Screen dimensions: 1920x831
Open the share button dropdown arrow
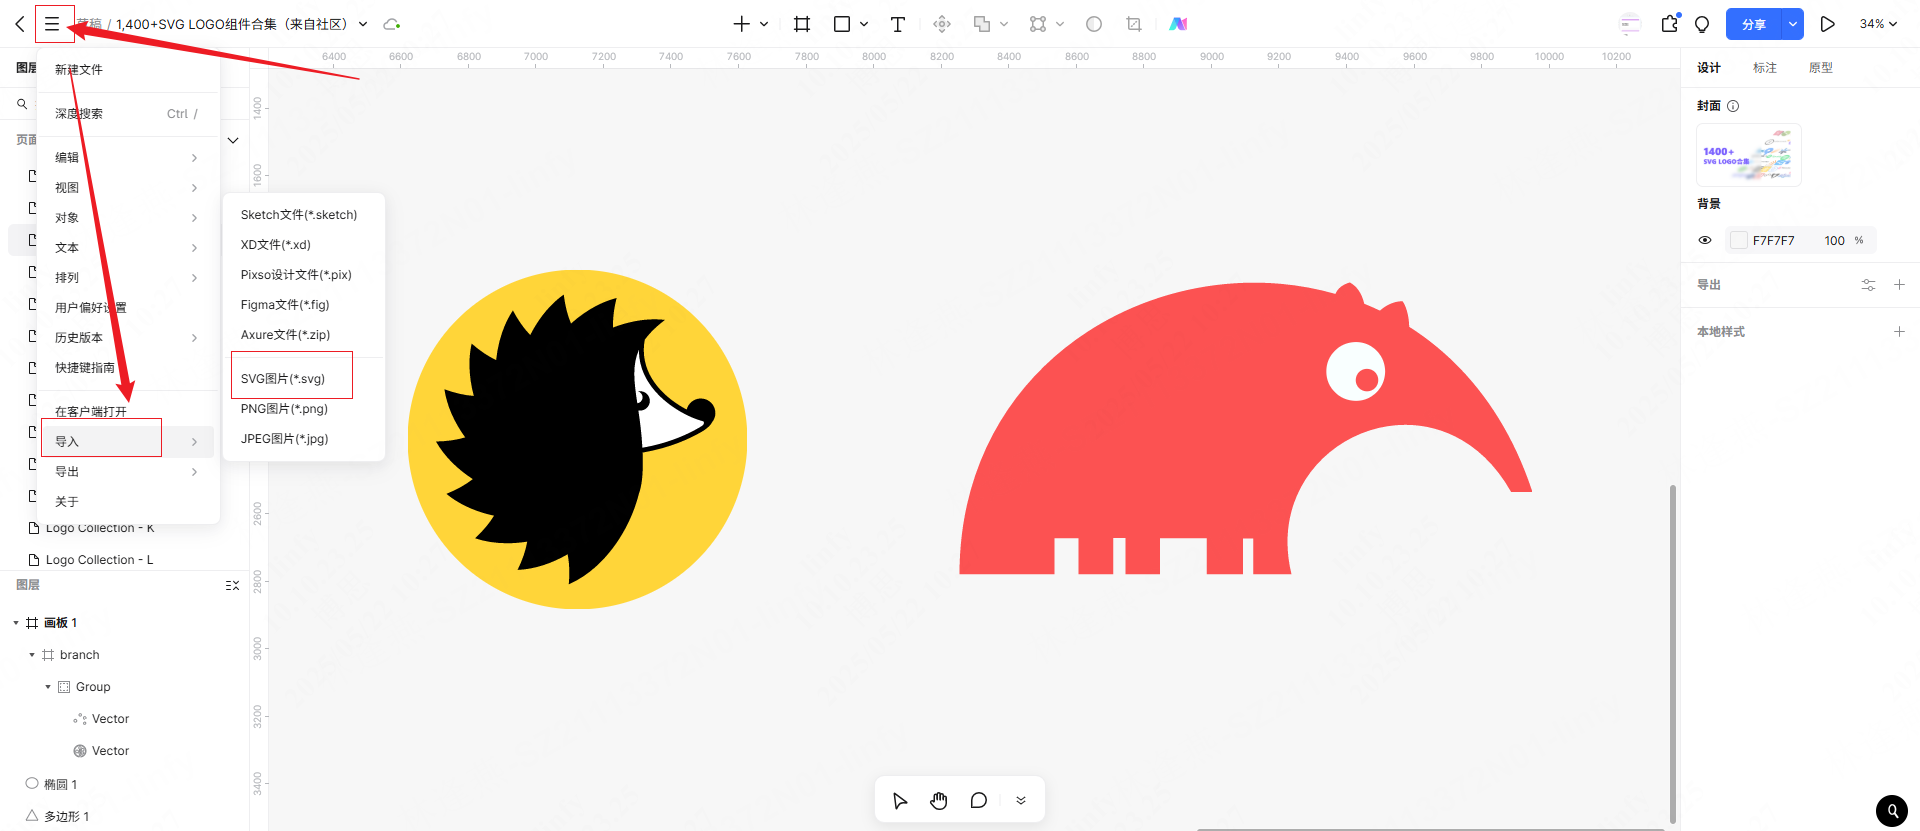(x=1792, y=24)
